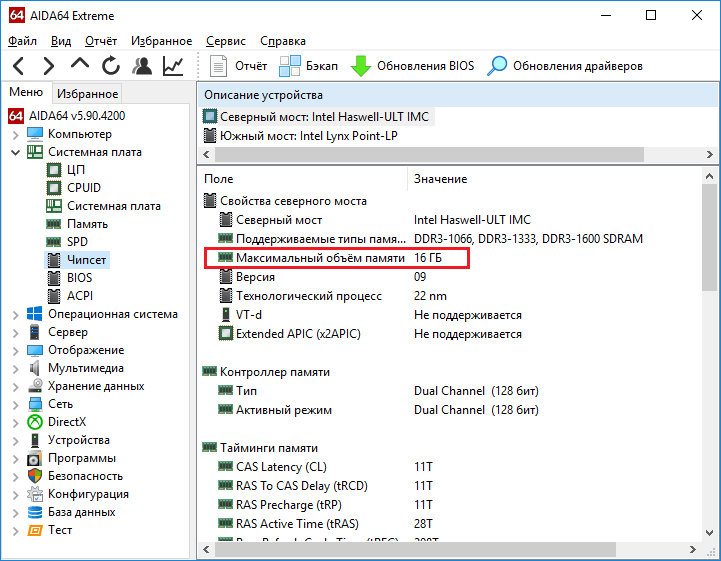Select the Максимальный объём памяти row
This screenshot has height=561, width=721.
[x=337, y=258]
